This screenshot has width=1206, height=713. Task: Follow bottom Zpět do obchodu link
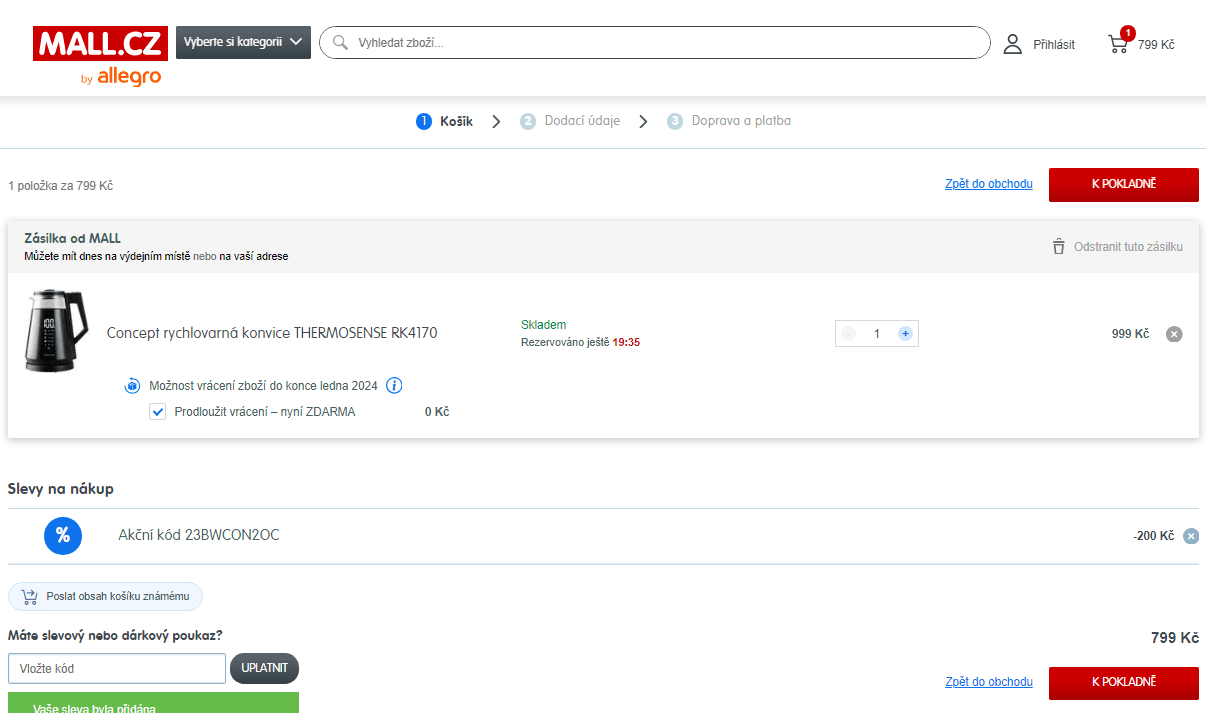coord(989,682)
